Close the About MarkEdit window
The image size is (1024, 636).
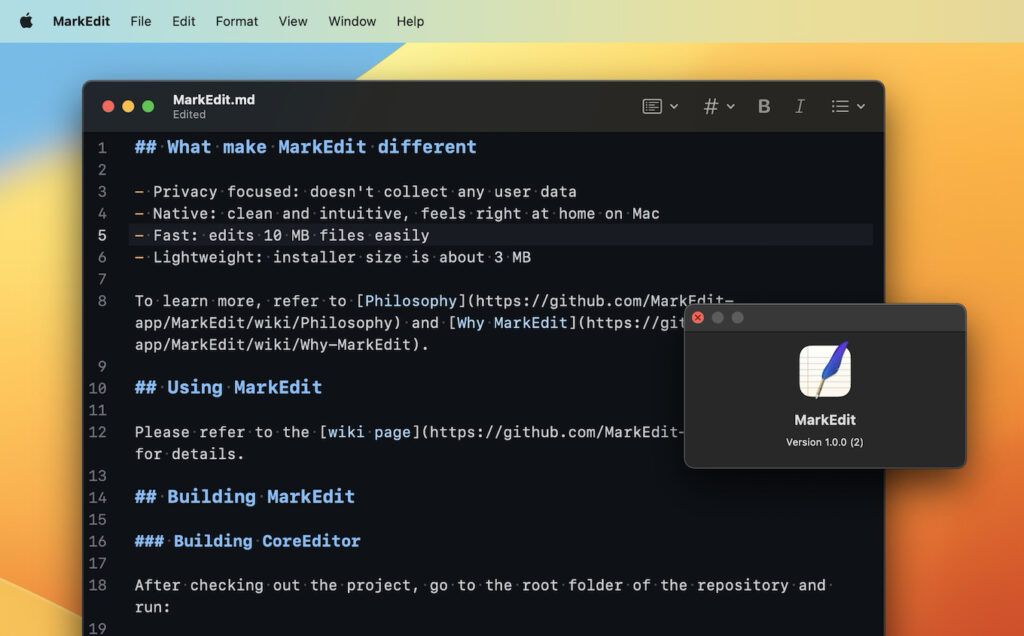tap(698, 317)
